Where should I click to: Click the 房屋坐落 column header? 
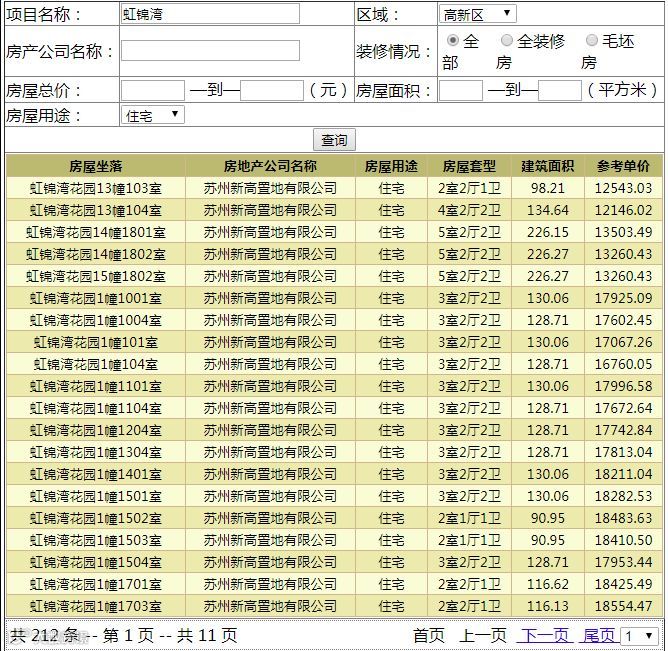(x=96, y=166)
